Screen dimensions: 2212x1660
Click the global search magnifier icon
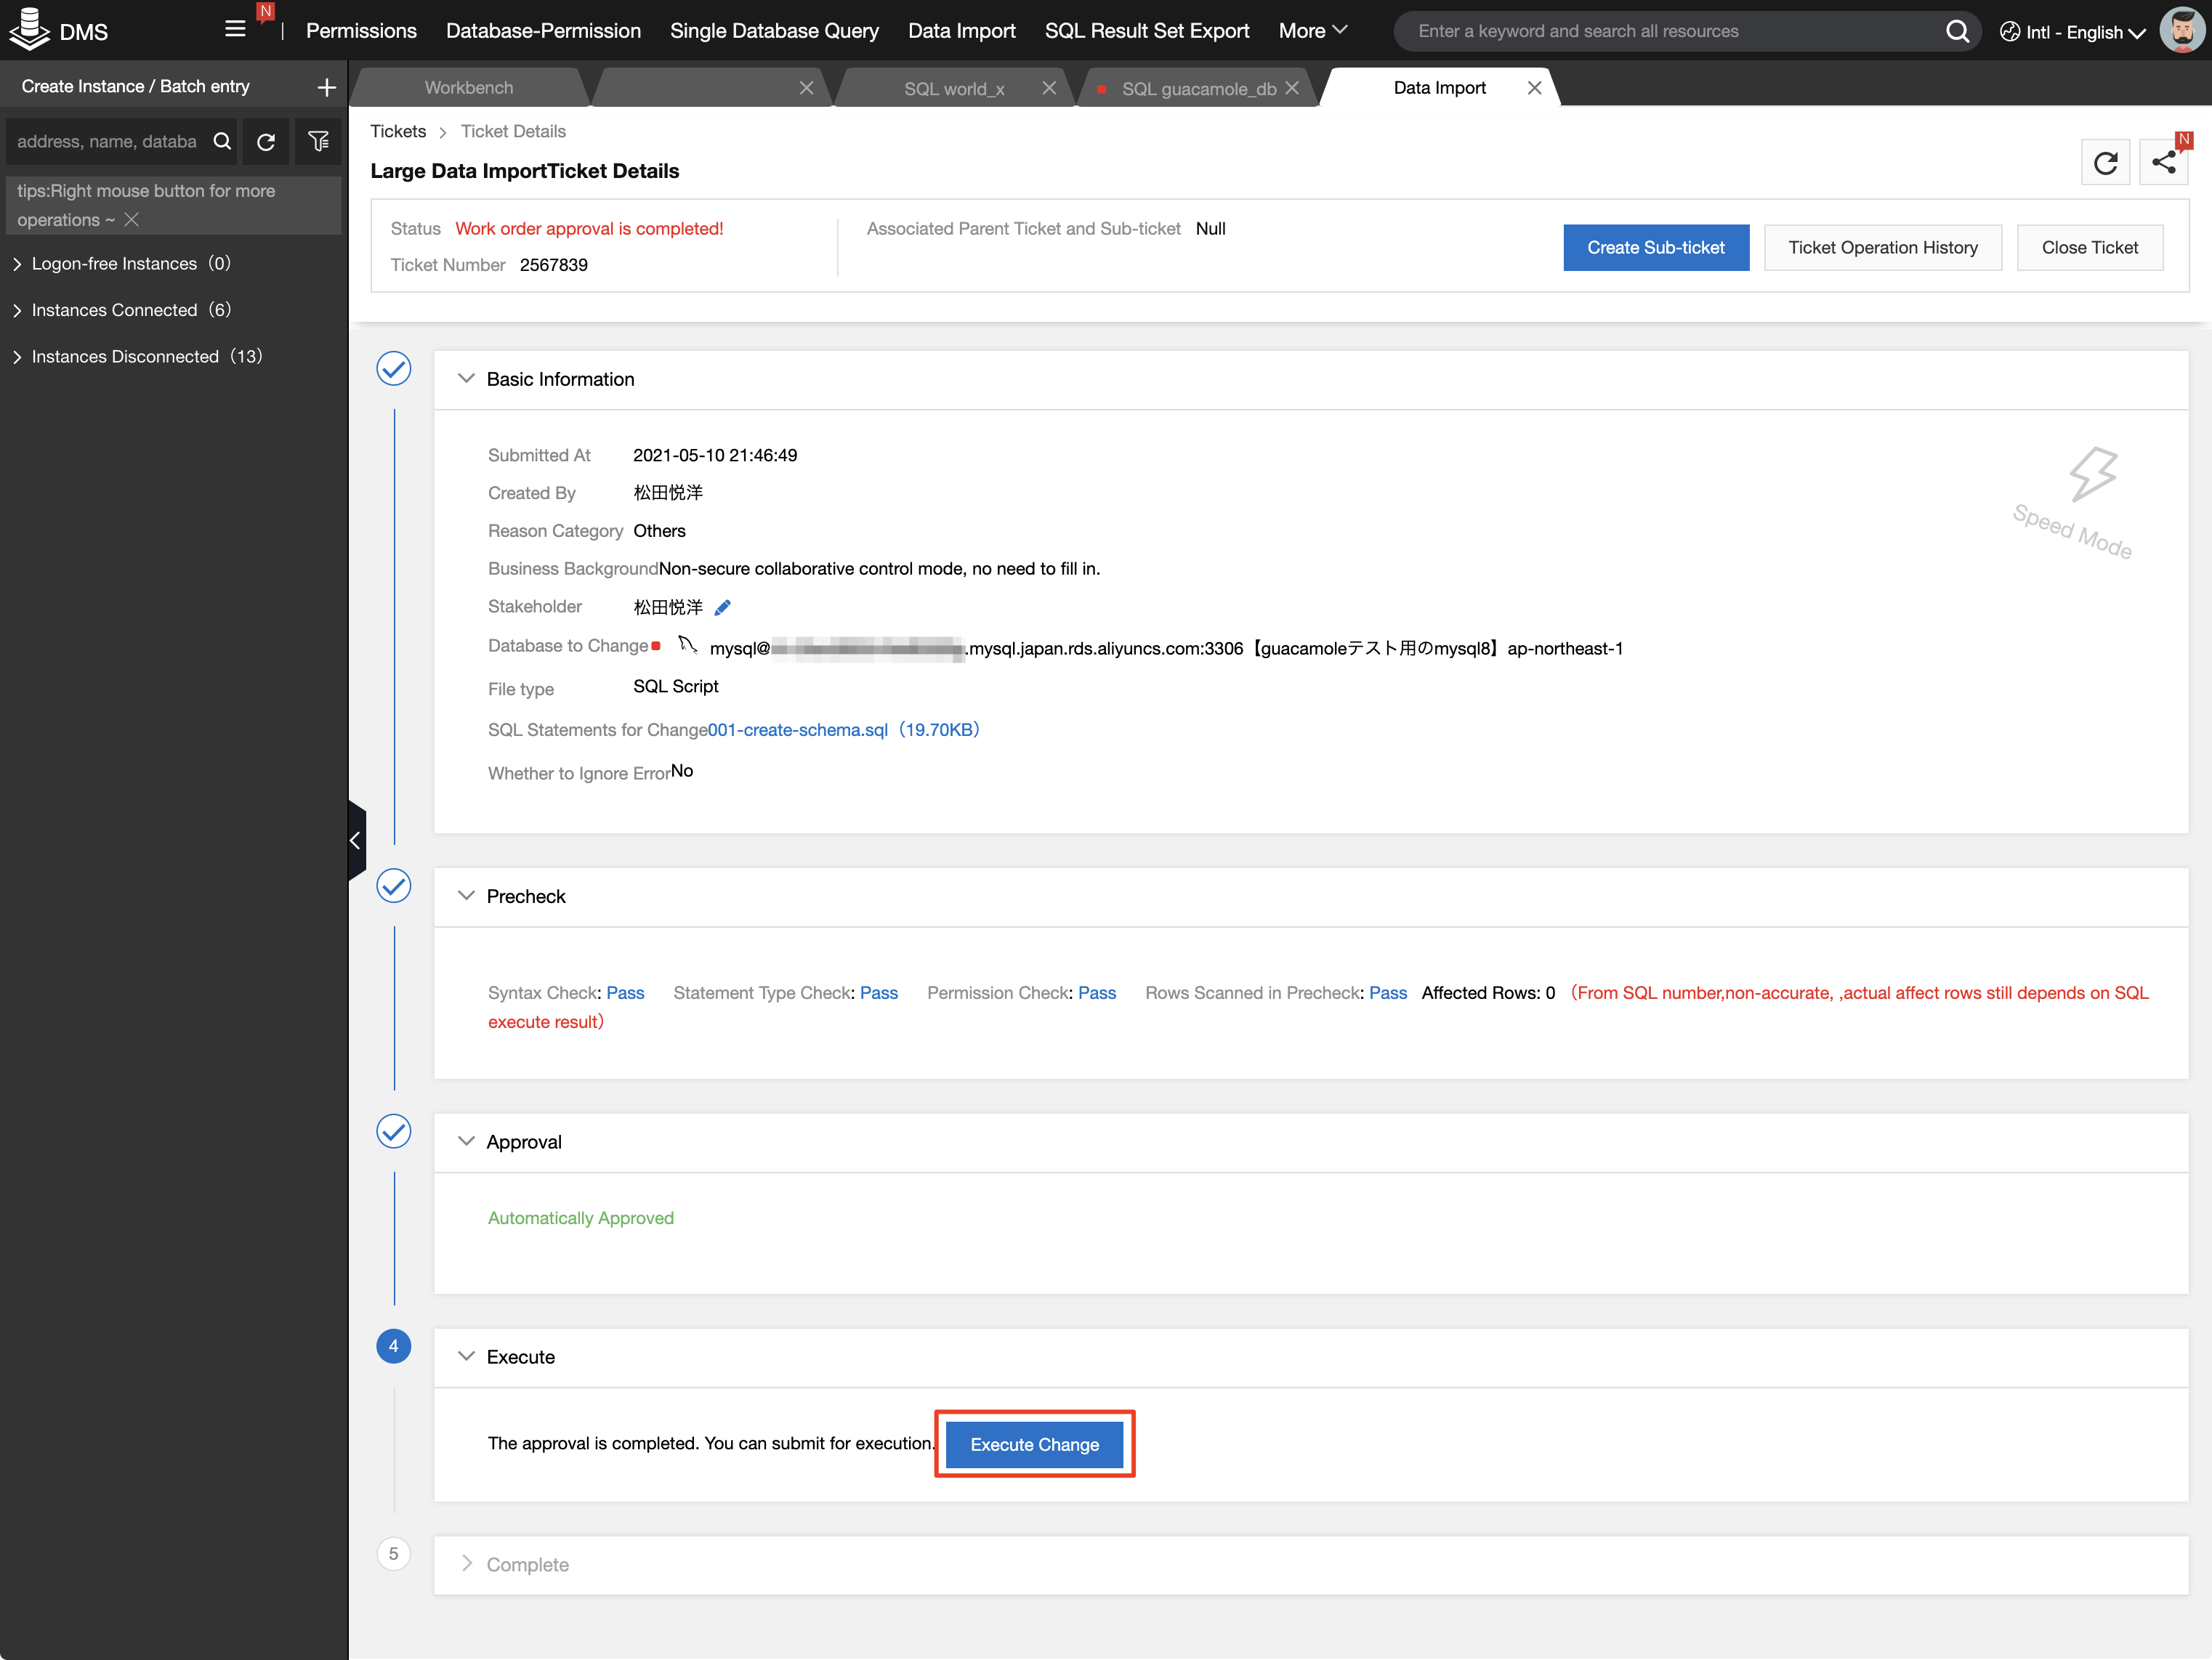1956,31
